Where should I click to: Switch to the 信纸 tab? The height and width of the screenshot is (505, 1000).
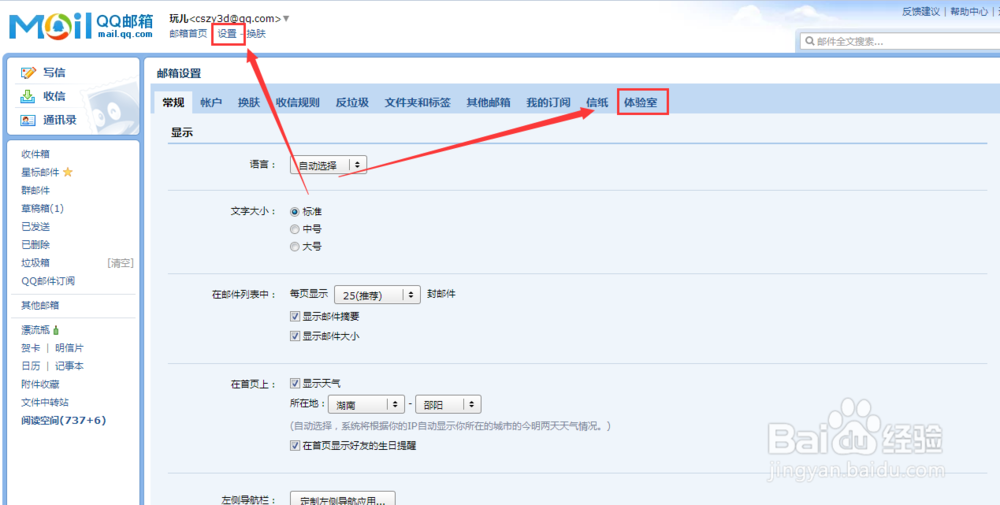click(598, 102)
